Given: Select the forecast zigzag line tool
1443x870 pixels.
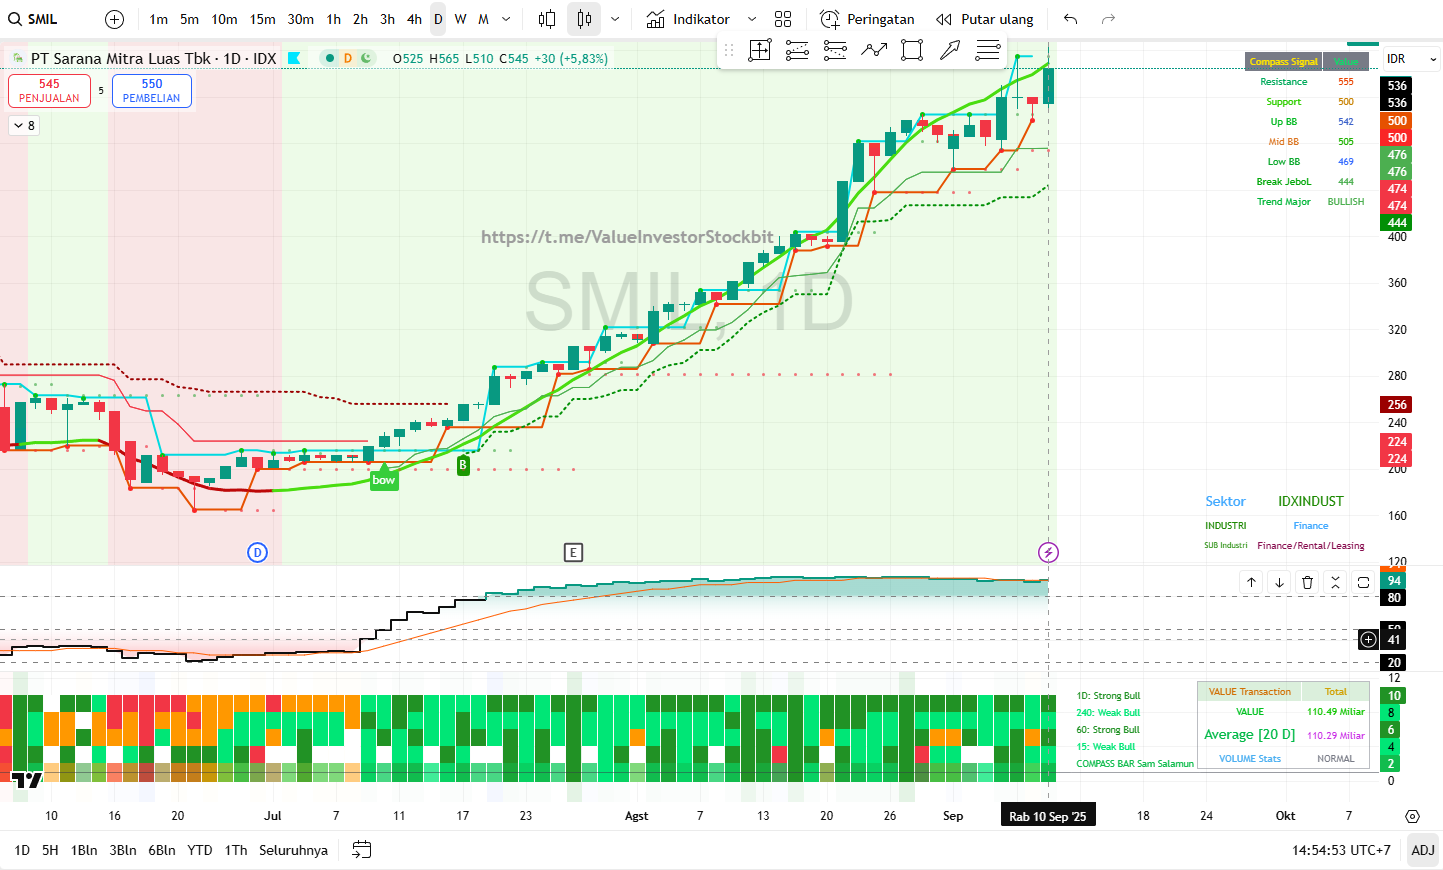Looking at the screenshot, I should tap(874, 50).
